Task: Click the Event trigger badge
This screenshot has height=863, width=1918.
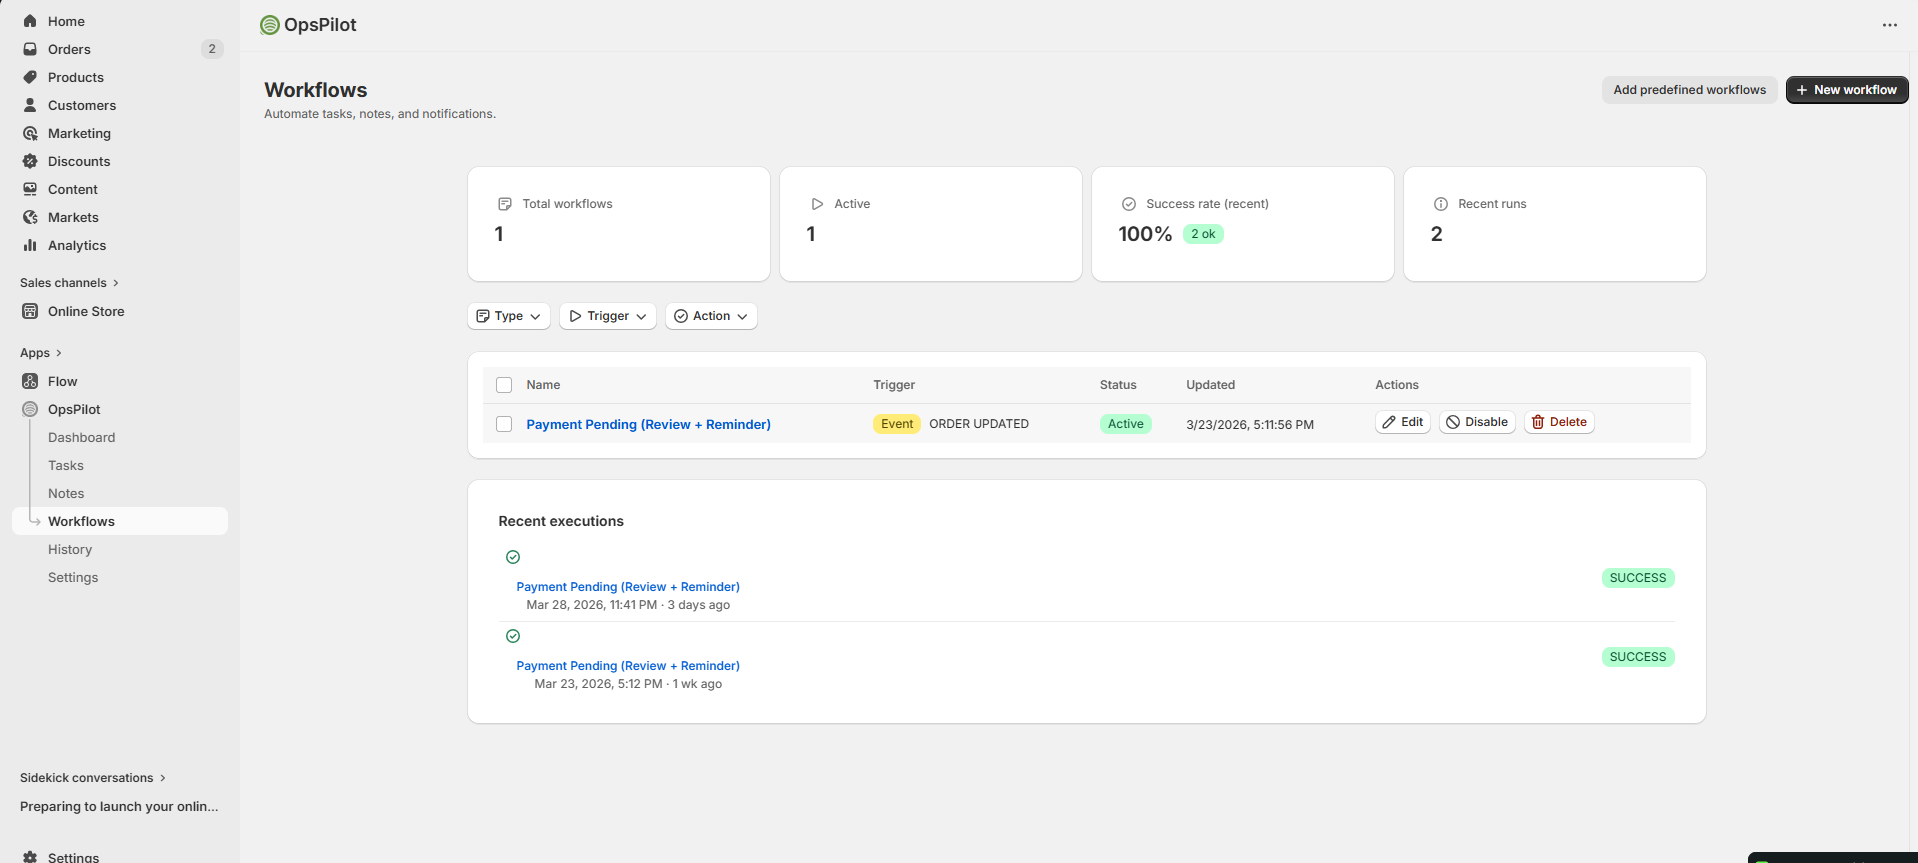Action: pos(897,424)
